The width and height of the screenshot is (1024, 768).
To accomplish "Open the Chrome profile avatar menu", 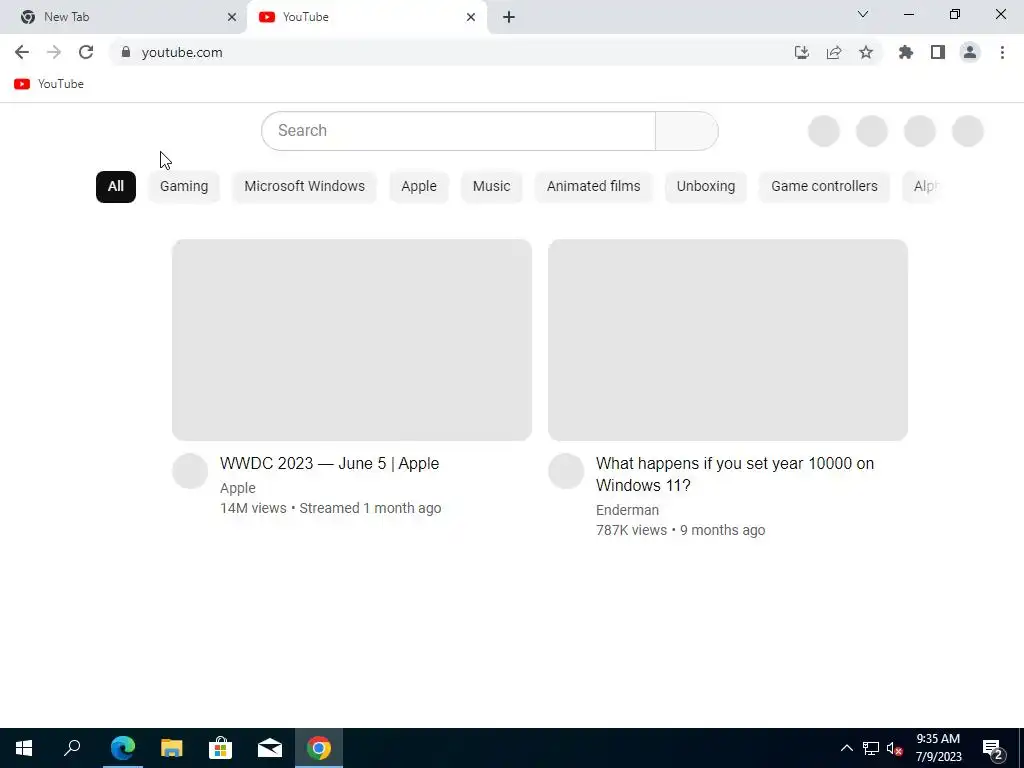I will pyautogui.click(x=970, y=52).
